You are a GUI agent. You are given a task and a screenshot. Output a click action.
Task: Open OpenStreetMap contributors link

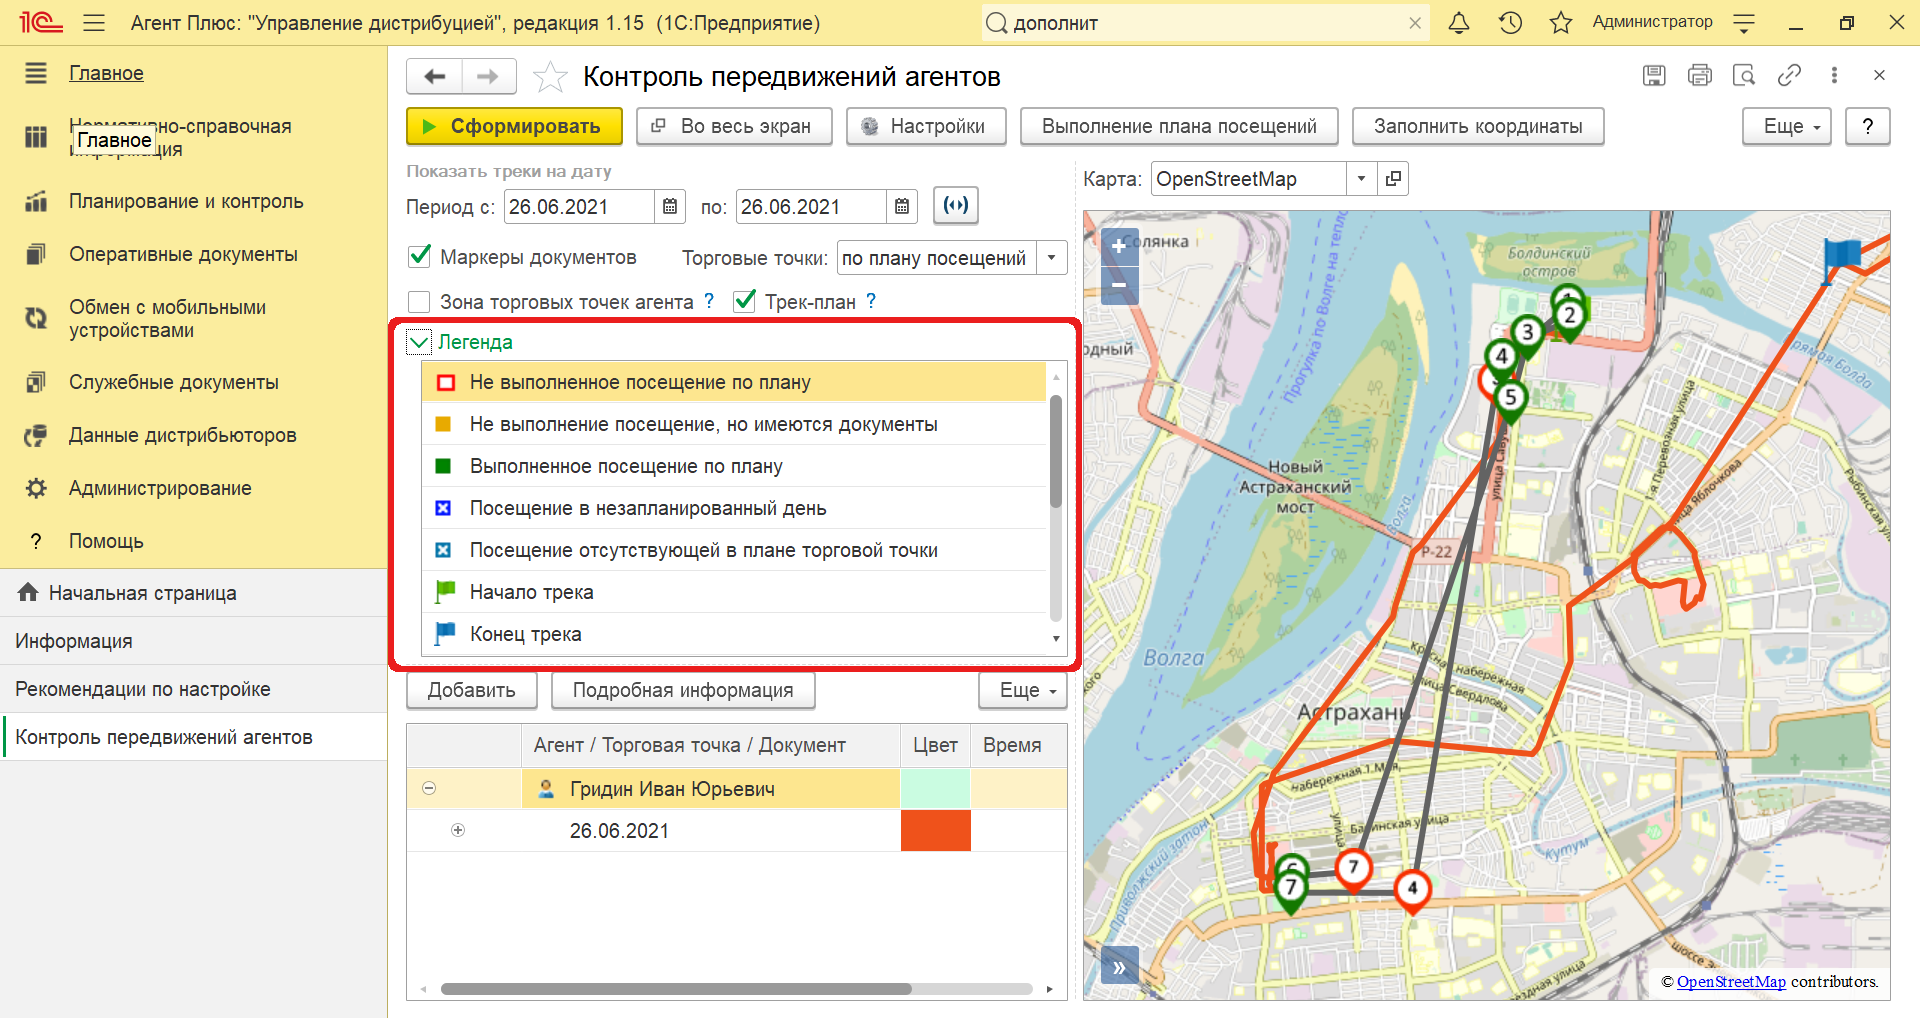(1731, 982)
